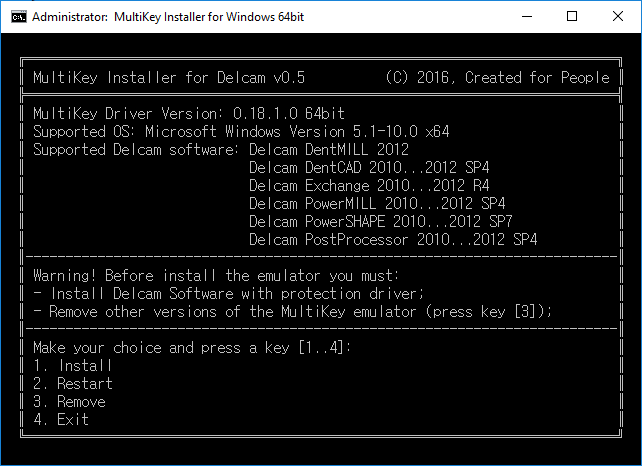Image resolution: width=642 pixels, height=466 pixels.
Task: Click the 'Supported OS: Microsoft Windows Version' line
Action: tap(241, 131)
